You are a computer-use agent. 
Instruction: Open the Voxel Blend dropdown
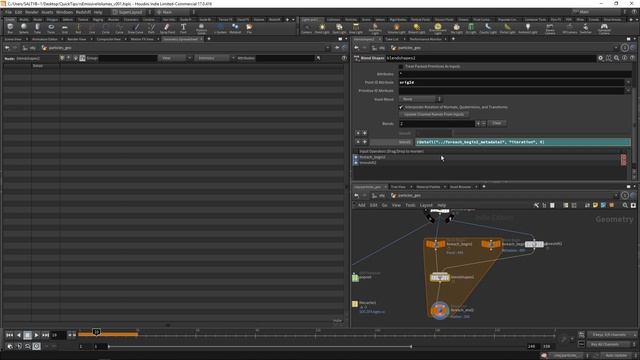click(420, 99)
